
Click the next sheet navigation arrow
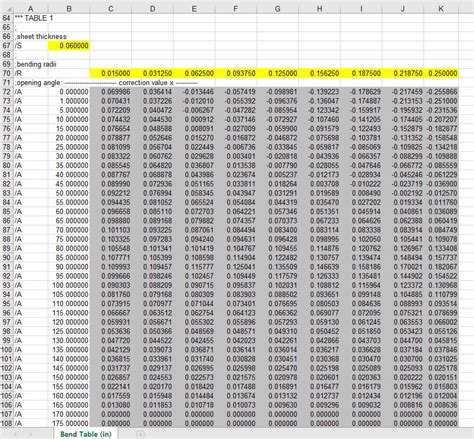[x=31, y=434]
